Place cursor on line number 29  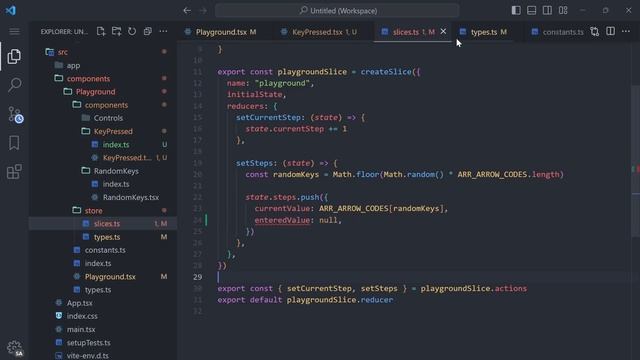198,277
